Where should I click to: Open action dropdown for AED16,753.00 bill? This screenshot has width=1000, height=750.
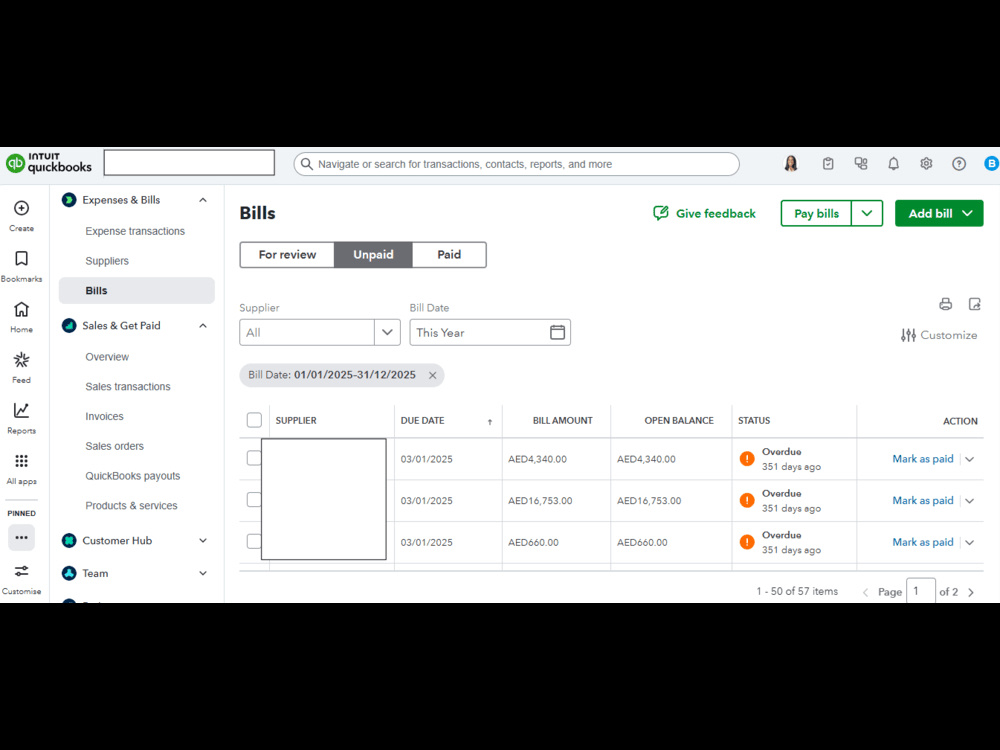point(969,501)
